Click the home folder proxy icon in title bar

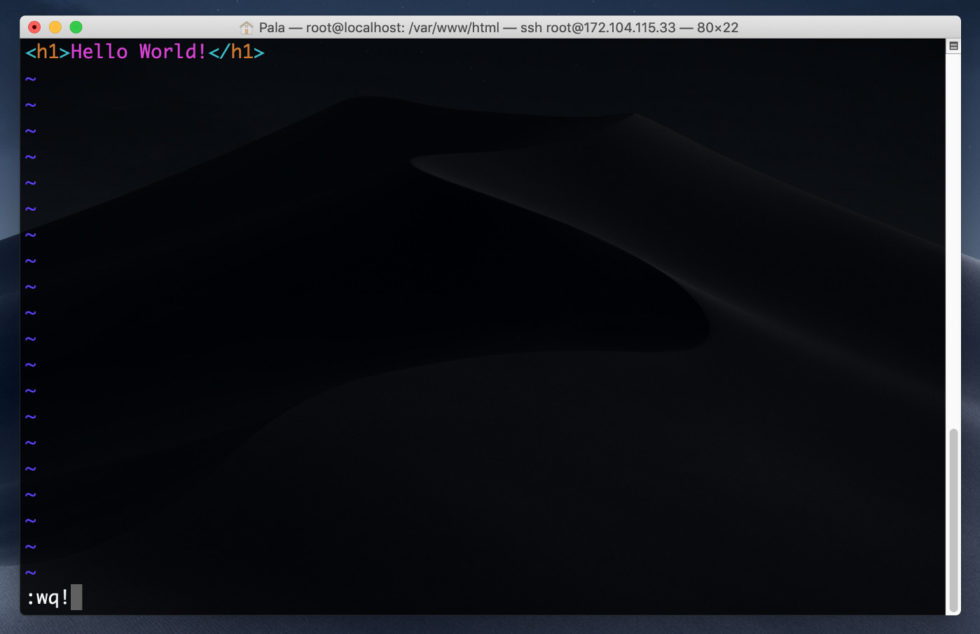pos(247,27)
